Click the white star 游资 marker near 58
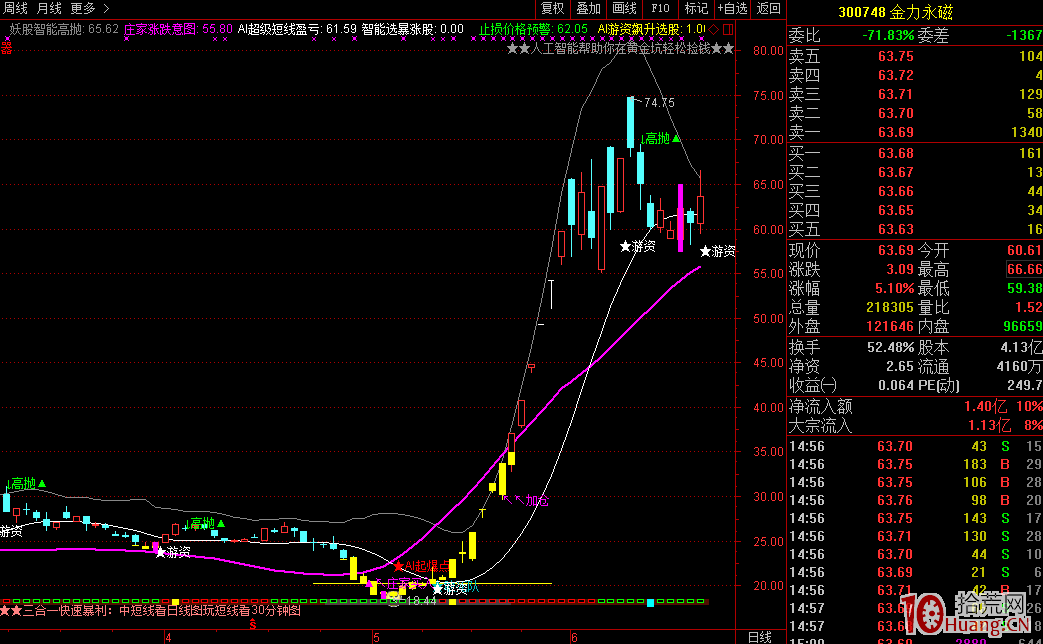This screenshot has width=1043, height=644. tap(626, 246)
